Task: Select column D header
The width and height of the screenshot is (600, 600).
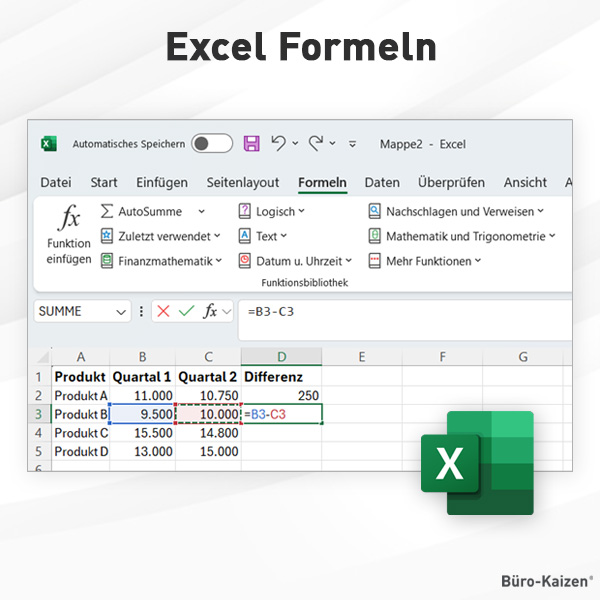Action: pos(282,357)
